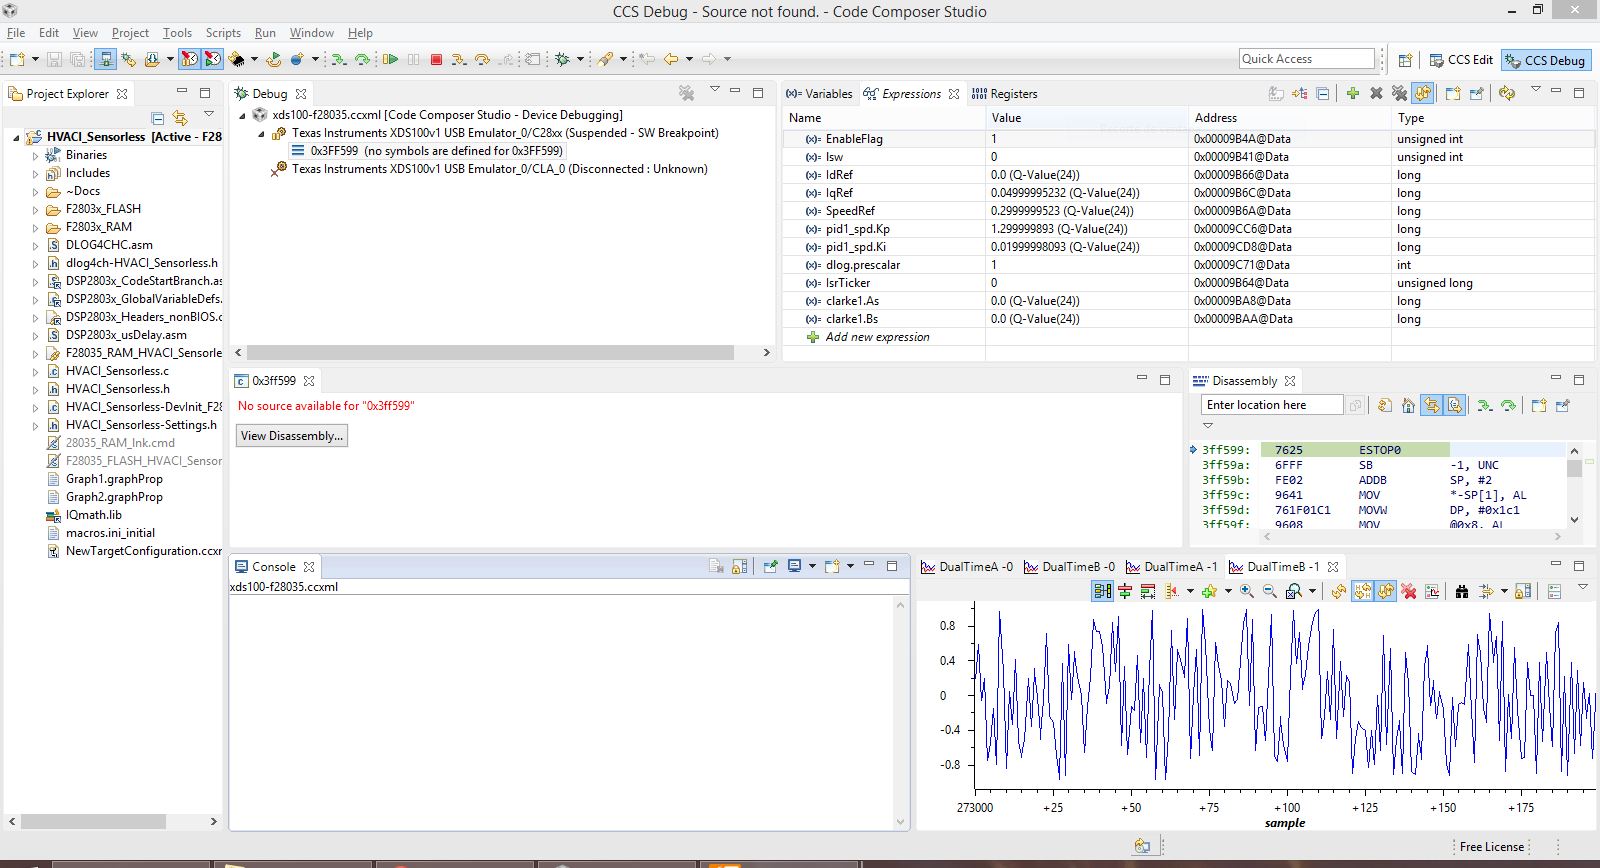The image size is (1600, 868).
Task: Click the New file toolbar icon
Action: click(17, 60)
